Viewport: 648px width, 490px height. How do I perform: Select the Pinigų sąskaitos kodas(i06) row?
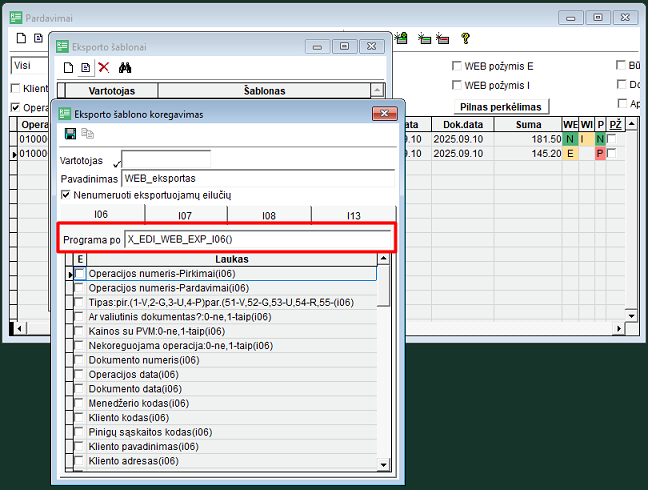click(231, 432)
